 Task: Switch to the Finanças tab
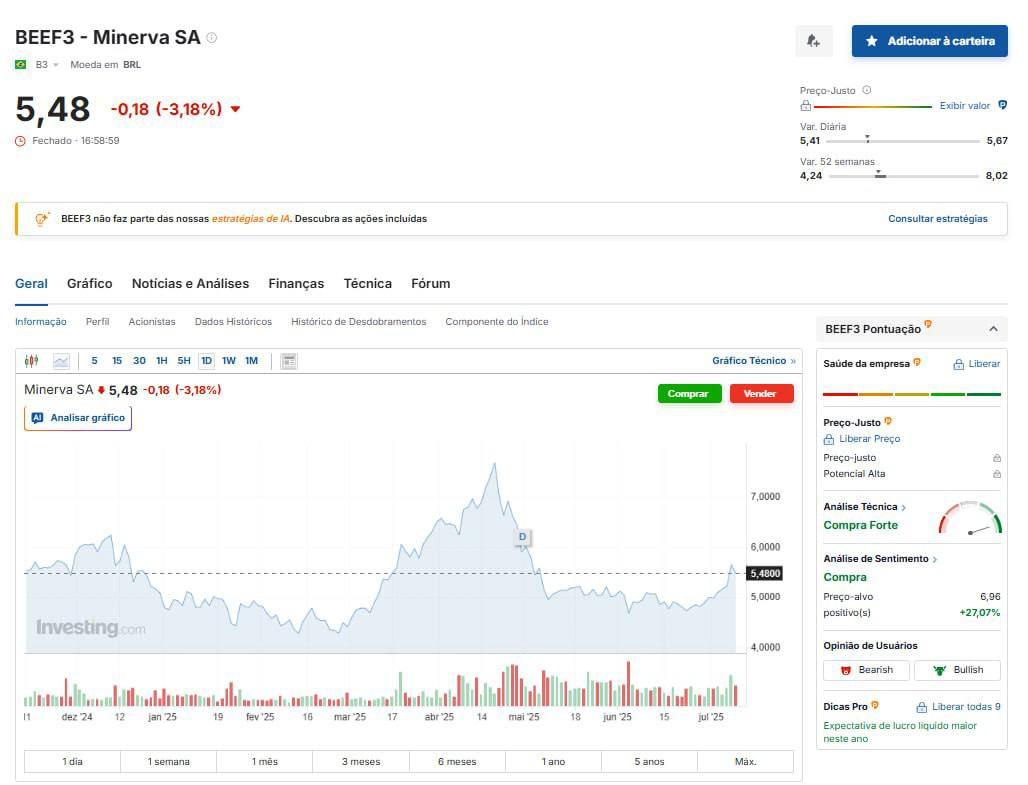(x=296, y=283)
